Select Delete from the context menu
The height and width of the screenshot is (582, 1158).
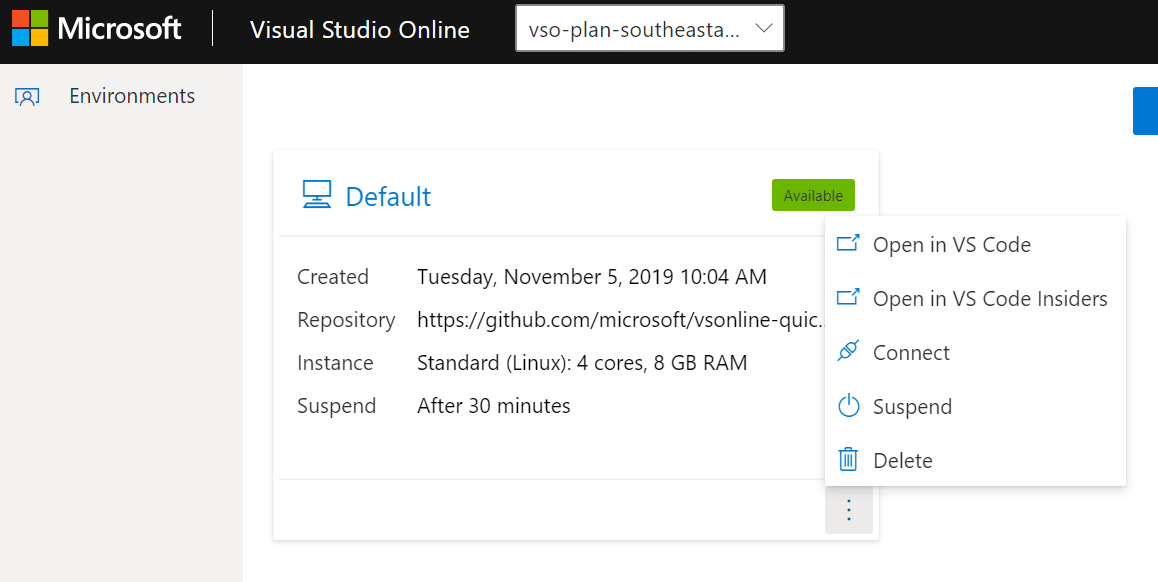point(903,460)
